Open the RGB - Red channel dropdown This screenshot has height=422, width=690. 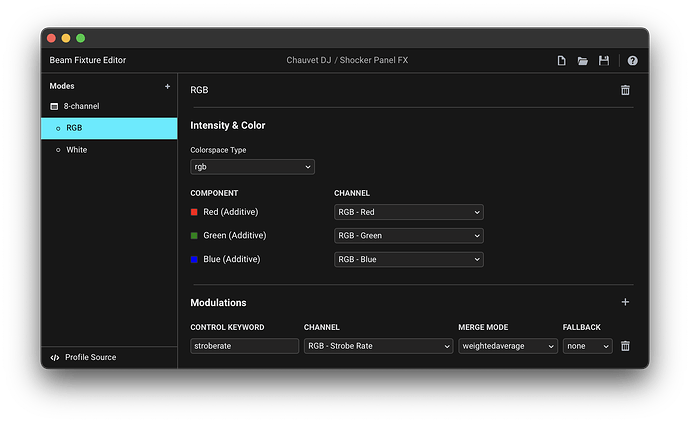[x=408, y=212]
